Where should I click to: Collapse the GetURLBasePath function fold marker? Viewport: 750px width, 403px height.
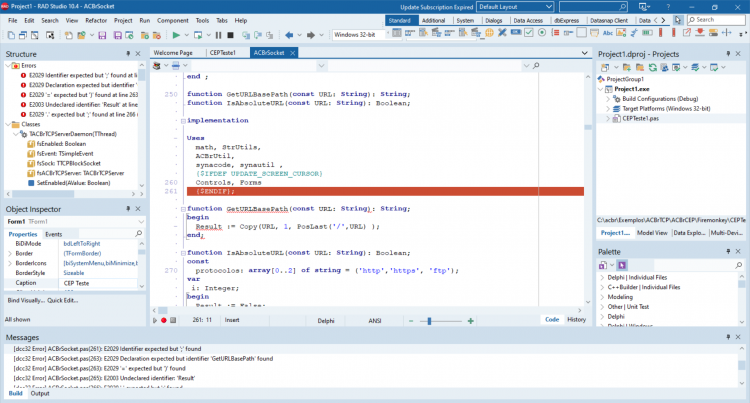pyautogui.click(x=183, y=209)
